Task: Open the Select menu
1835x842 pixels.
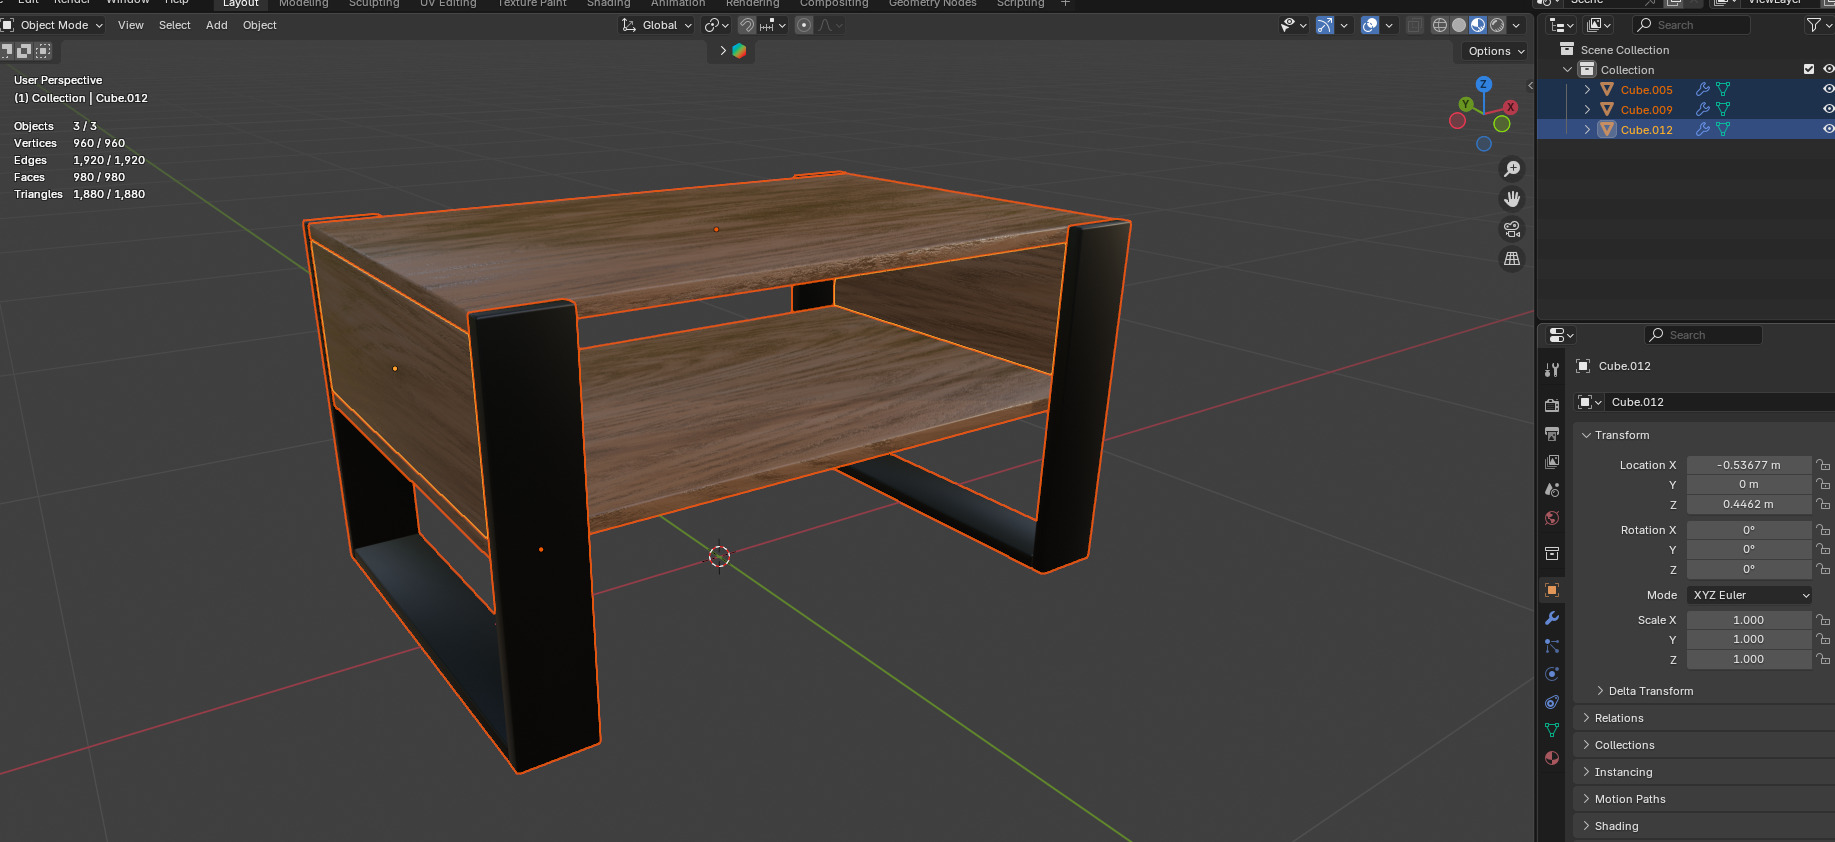Action: [174, 25]
